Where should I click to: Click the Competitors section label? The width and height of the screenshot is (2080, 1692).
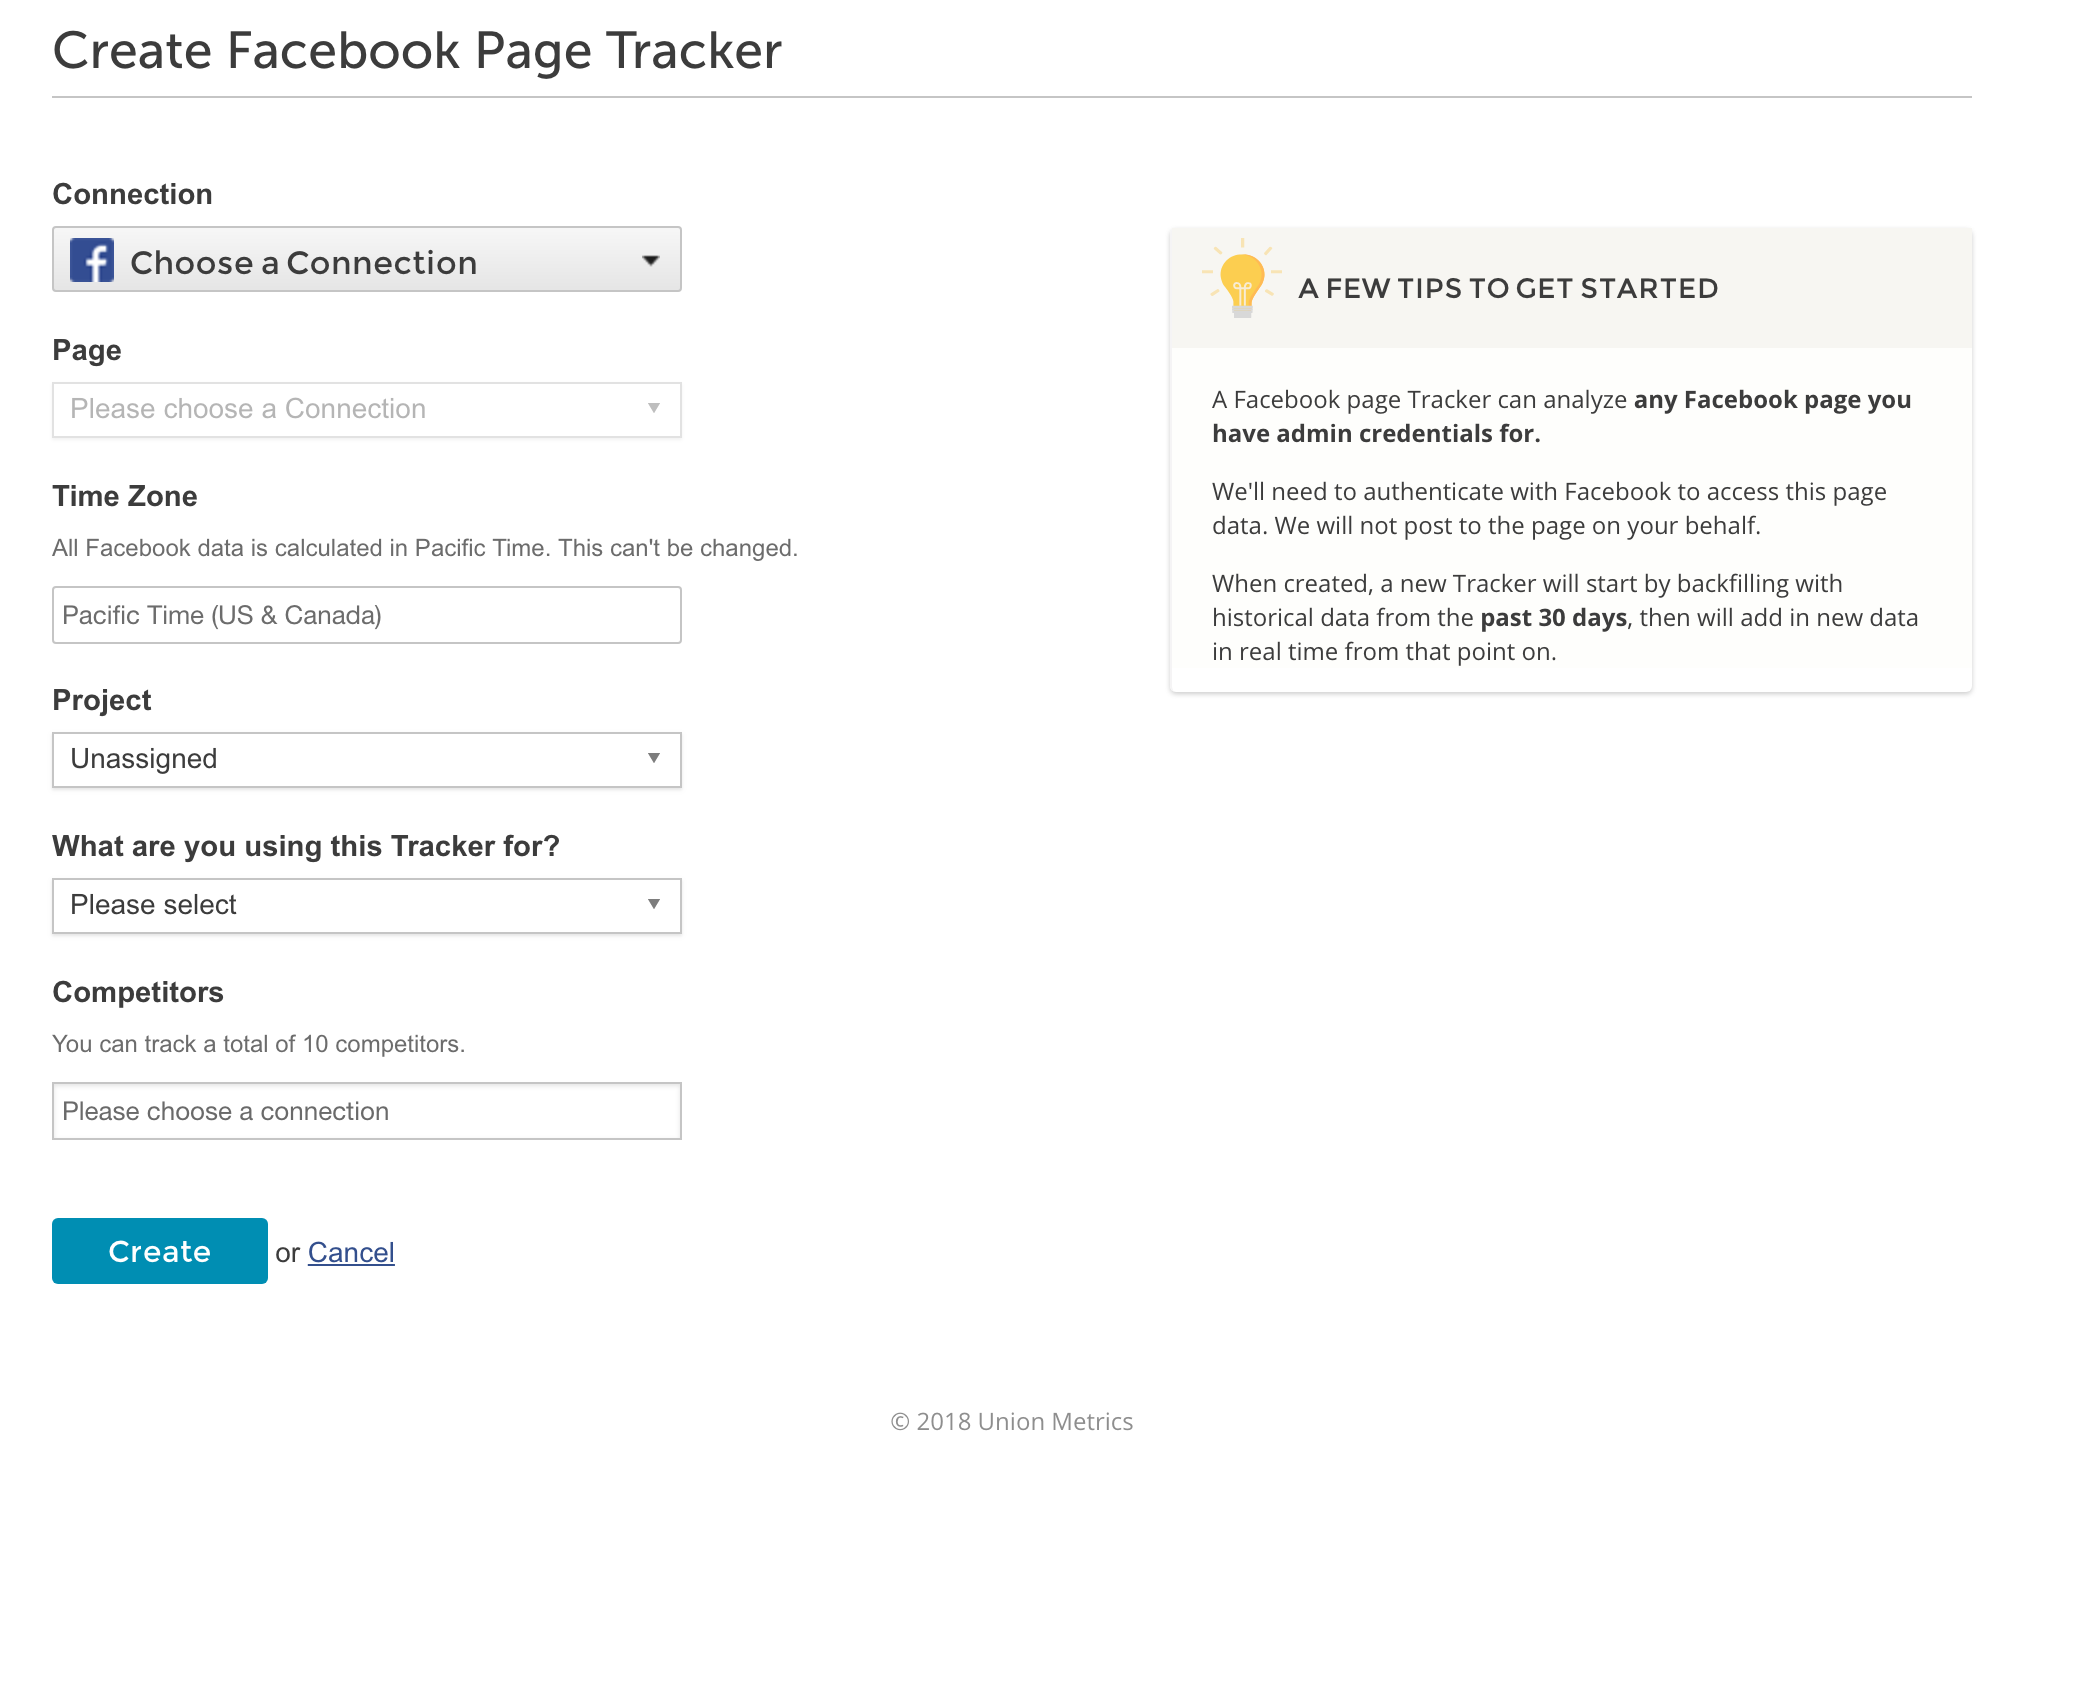(x=138, y=992)
